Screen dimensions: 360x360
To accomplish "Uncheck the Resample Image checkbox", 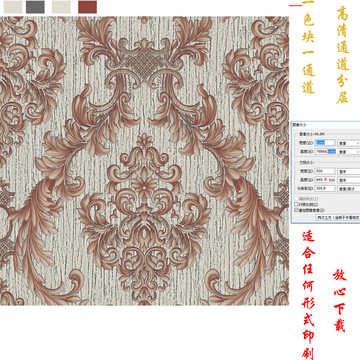I will point(296,210).
